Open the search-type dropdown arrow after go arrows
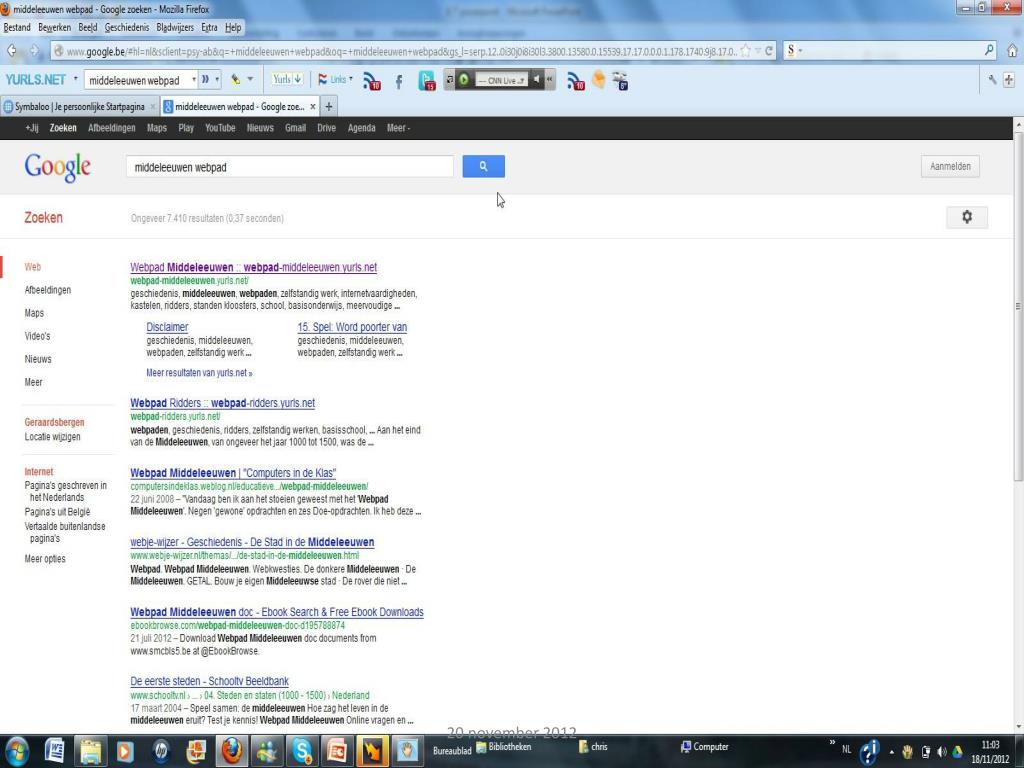The image size is (1024, 768). [x=217, y=80]
